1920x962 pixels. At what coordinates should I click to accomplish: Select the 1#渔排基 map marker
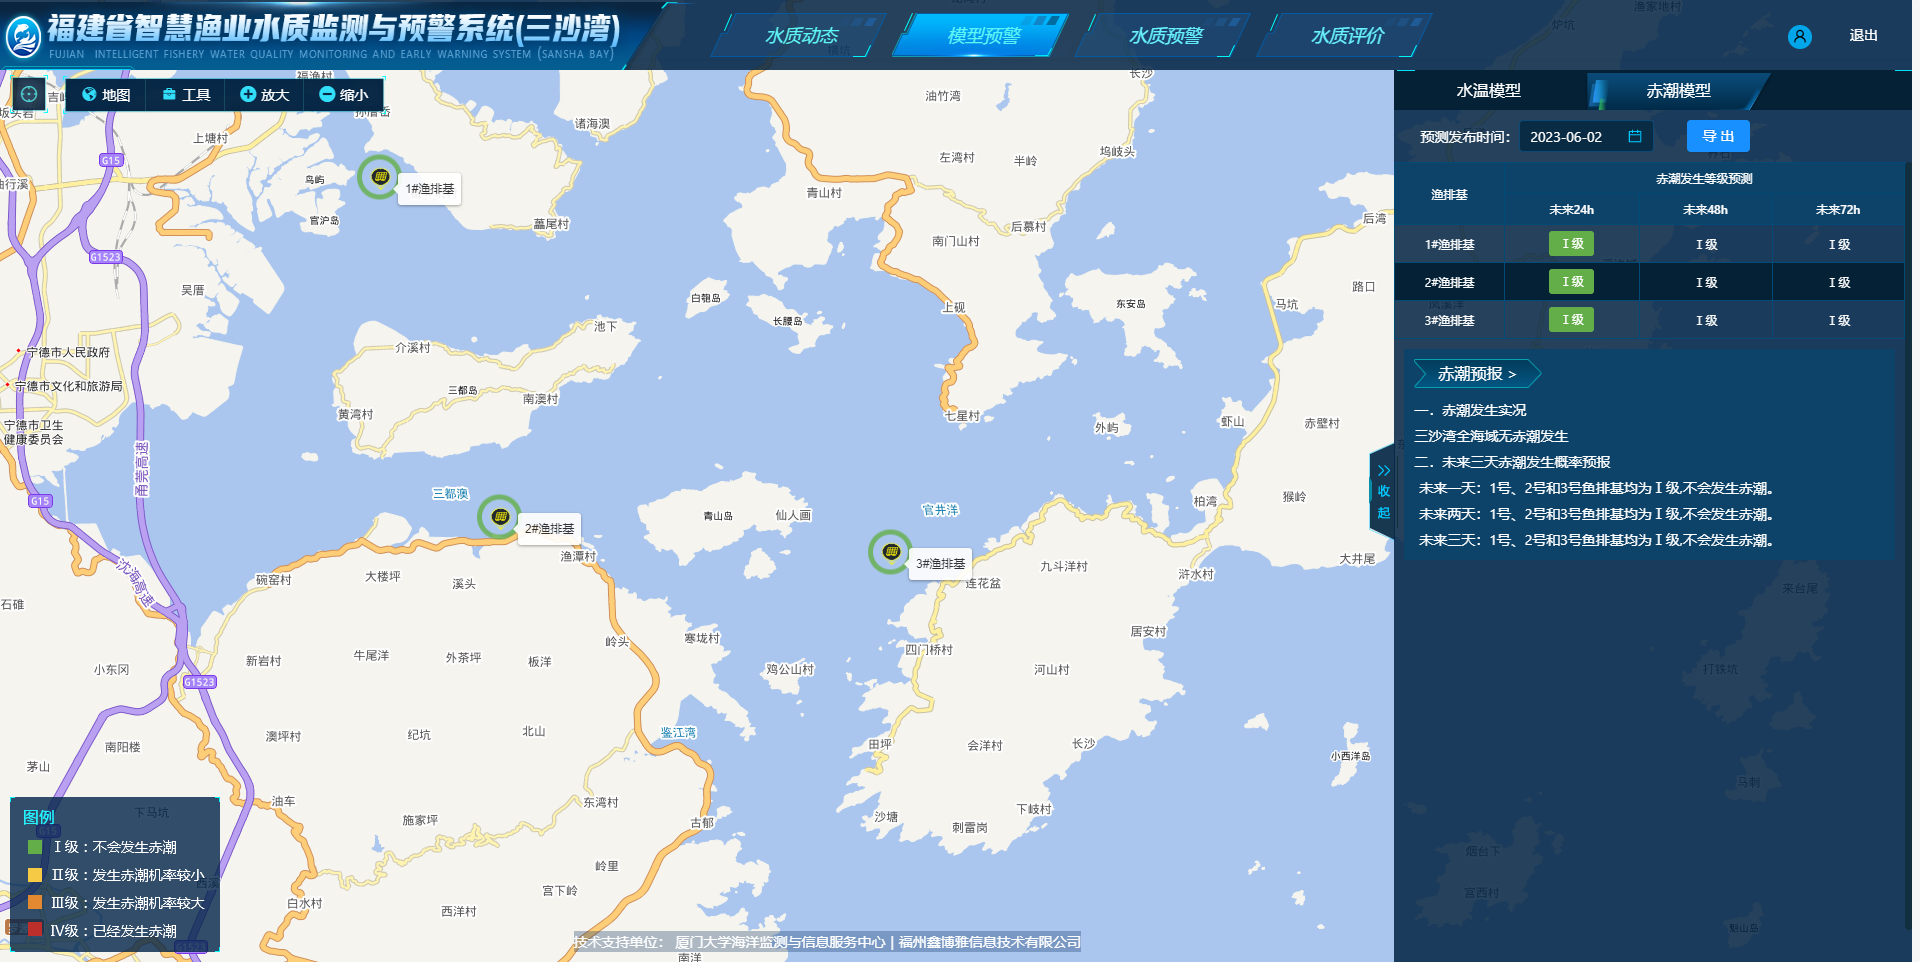tap(380, 177)
